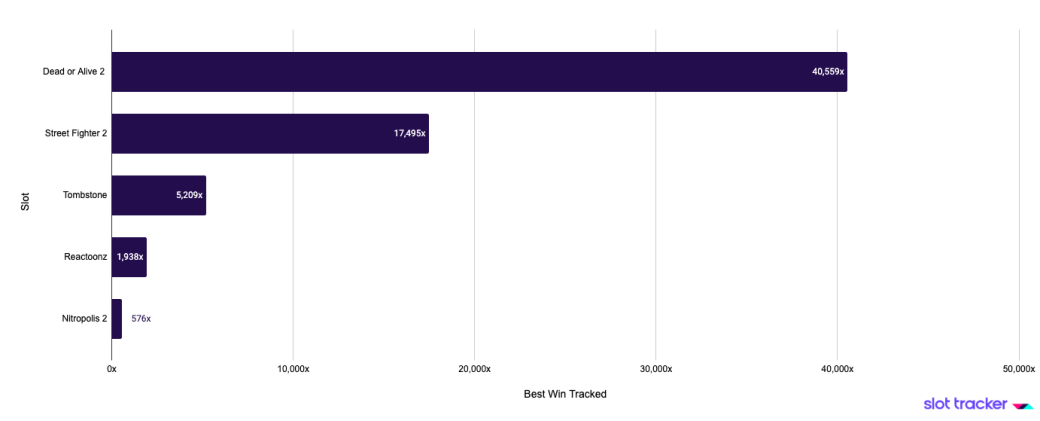Click the 17,495x value label
Viewport: 1040px width, 421px height.
pos(410,133)
